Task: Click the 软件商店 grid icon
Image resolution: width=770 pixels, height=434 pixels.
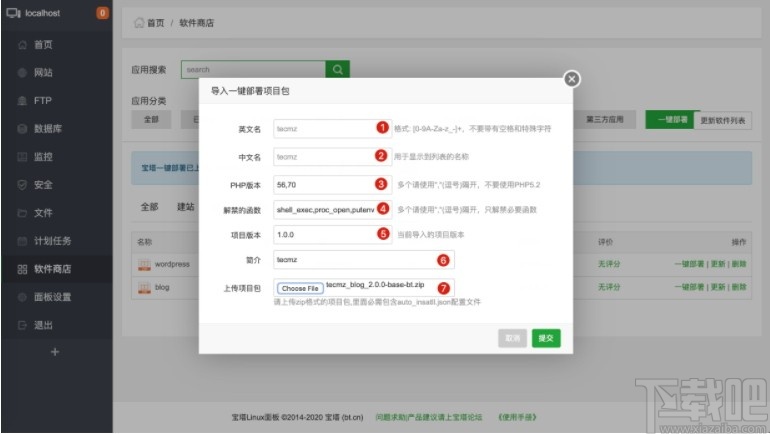Action: tap(22, 269)
